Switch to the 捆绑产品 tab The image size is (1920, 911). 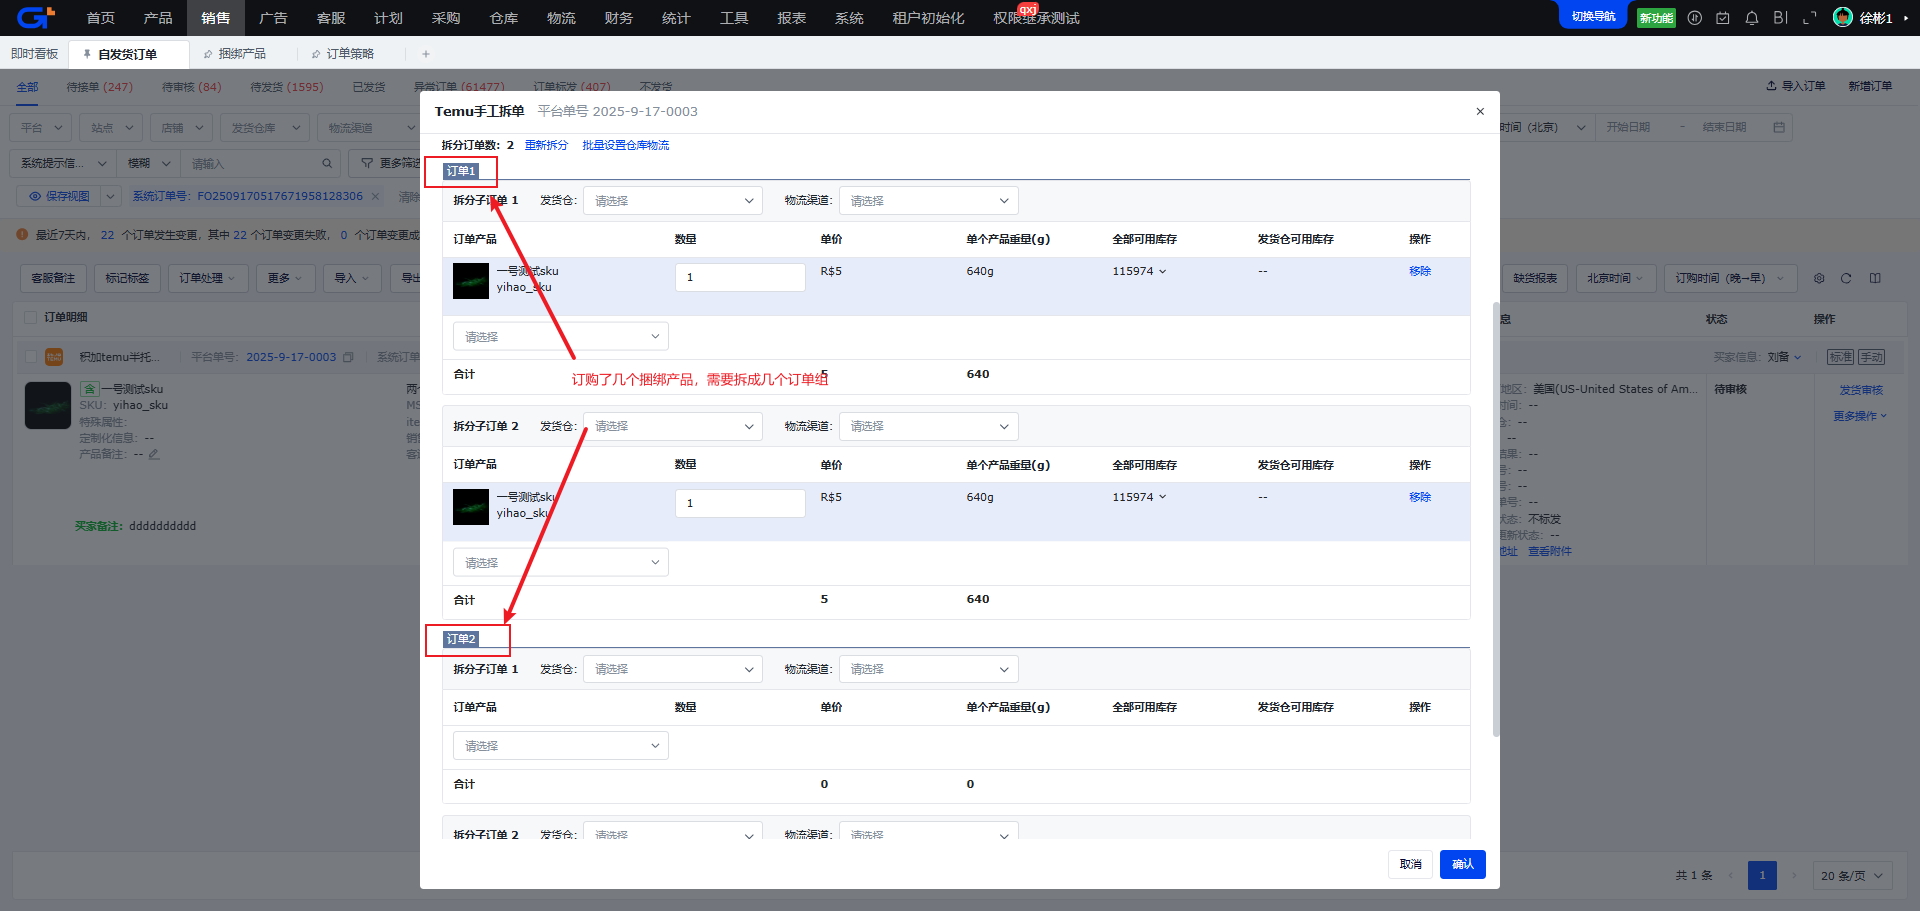[x=241, y=54]
